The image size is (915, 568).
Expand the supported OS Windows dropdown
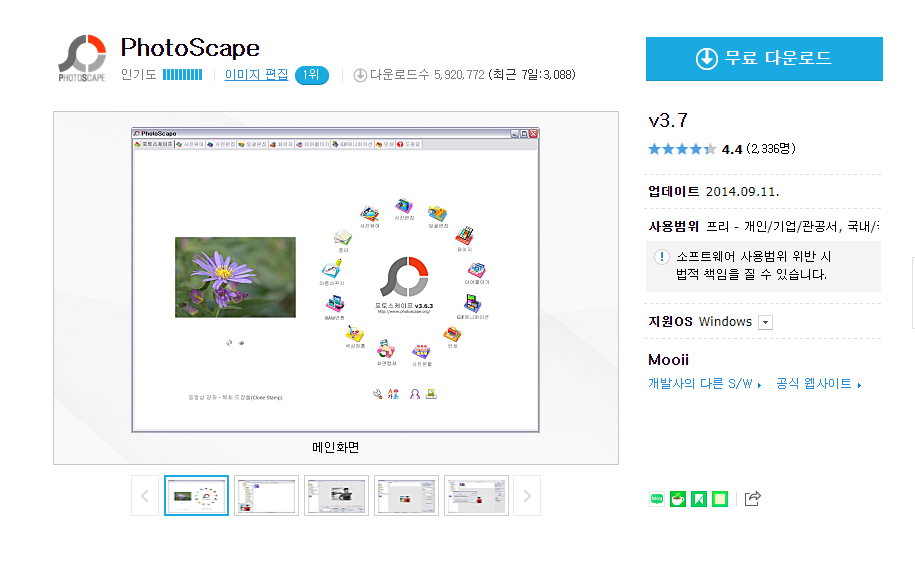pyautogui.click(x=765, y=322)
